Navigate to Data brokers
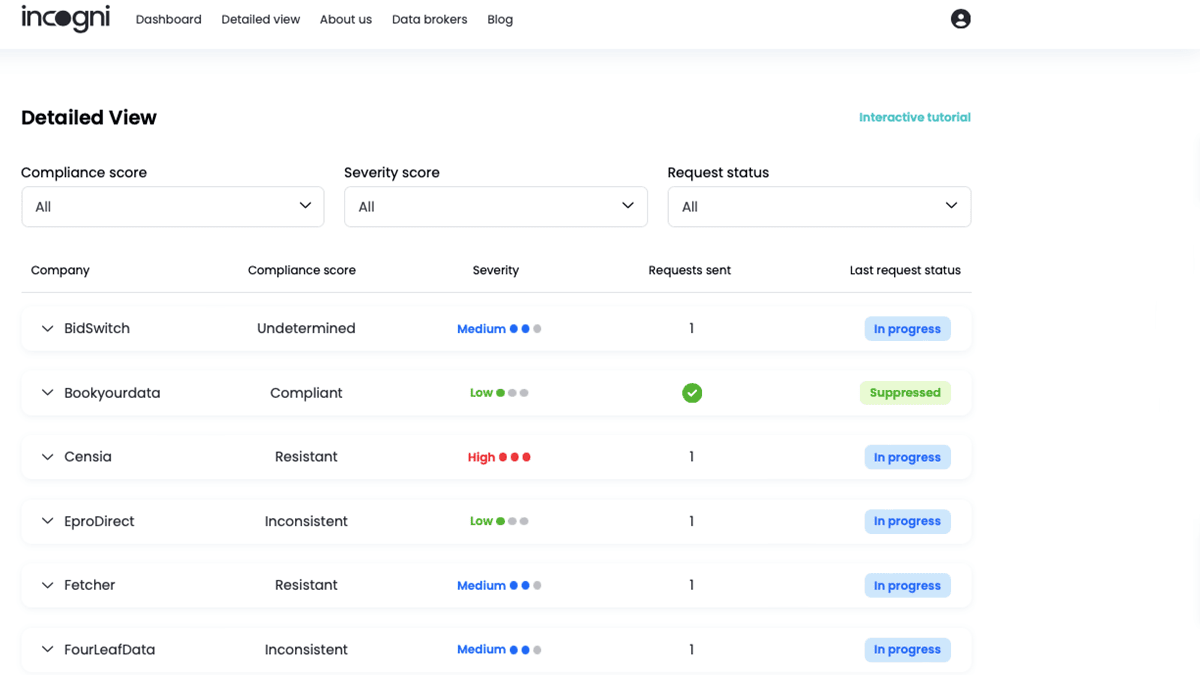The height and width of the screenshot is (675, 1200). pyautogui.click(x=429, y=19)
